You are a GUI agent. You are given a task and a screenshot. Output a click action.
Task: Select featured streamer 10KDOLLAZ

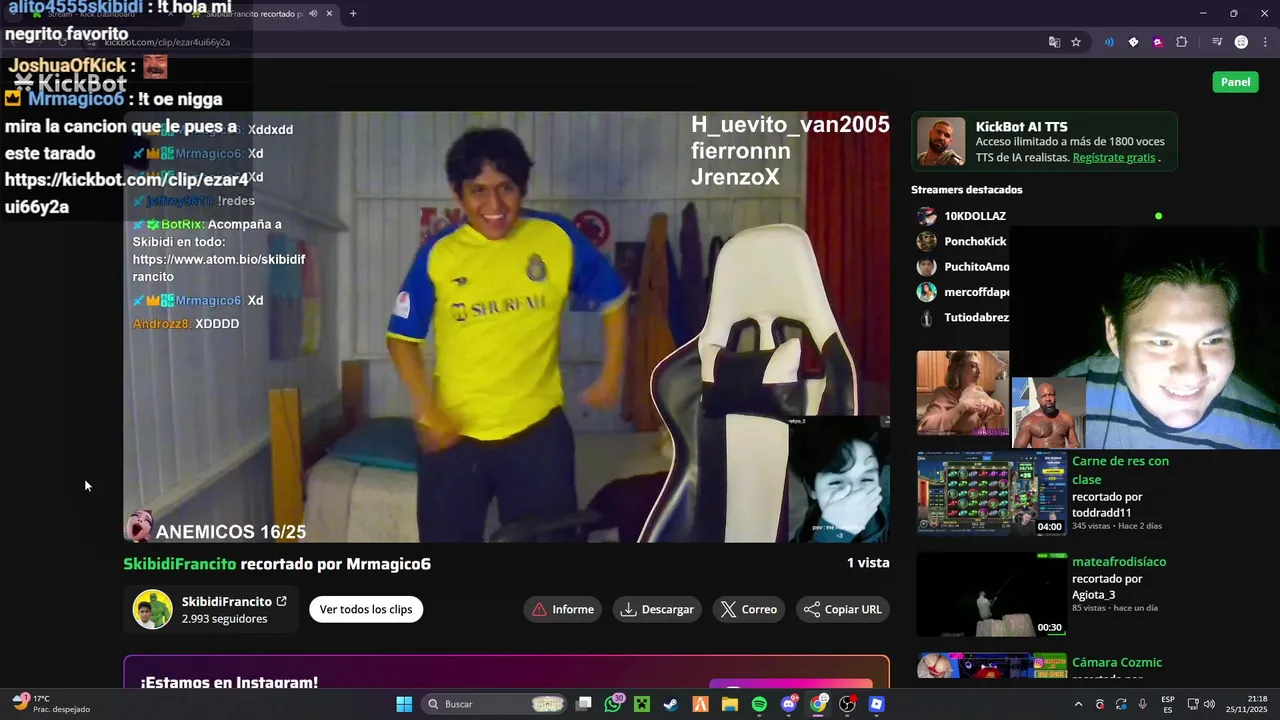[975, 216]
